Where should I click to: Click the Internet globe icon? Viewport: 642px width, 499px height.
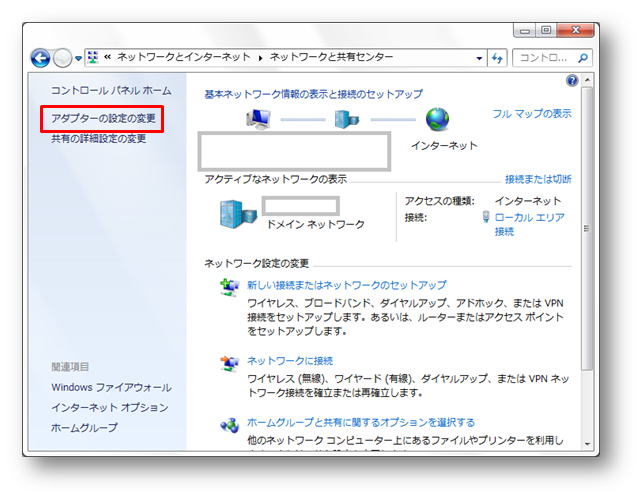pyautogui.click(x=437, y=119)
